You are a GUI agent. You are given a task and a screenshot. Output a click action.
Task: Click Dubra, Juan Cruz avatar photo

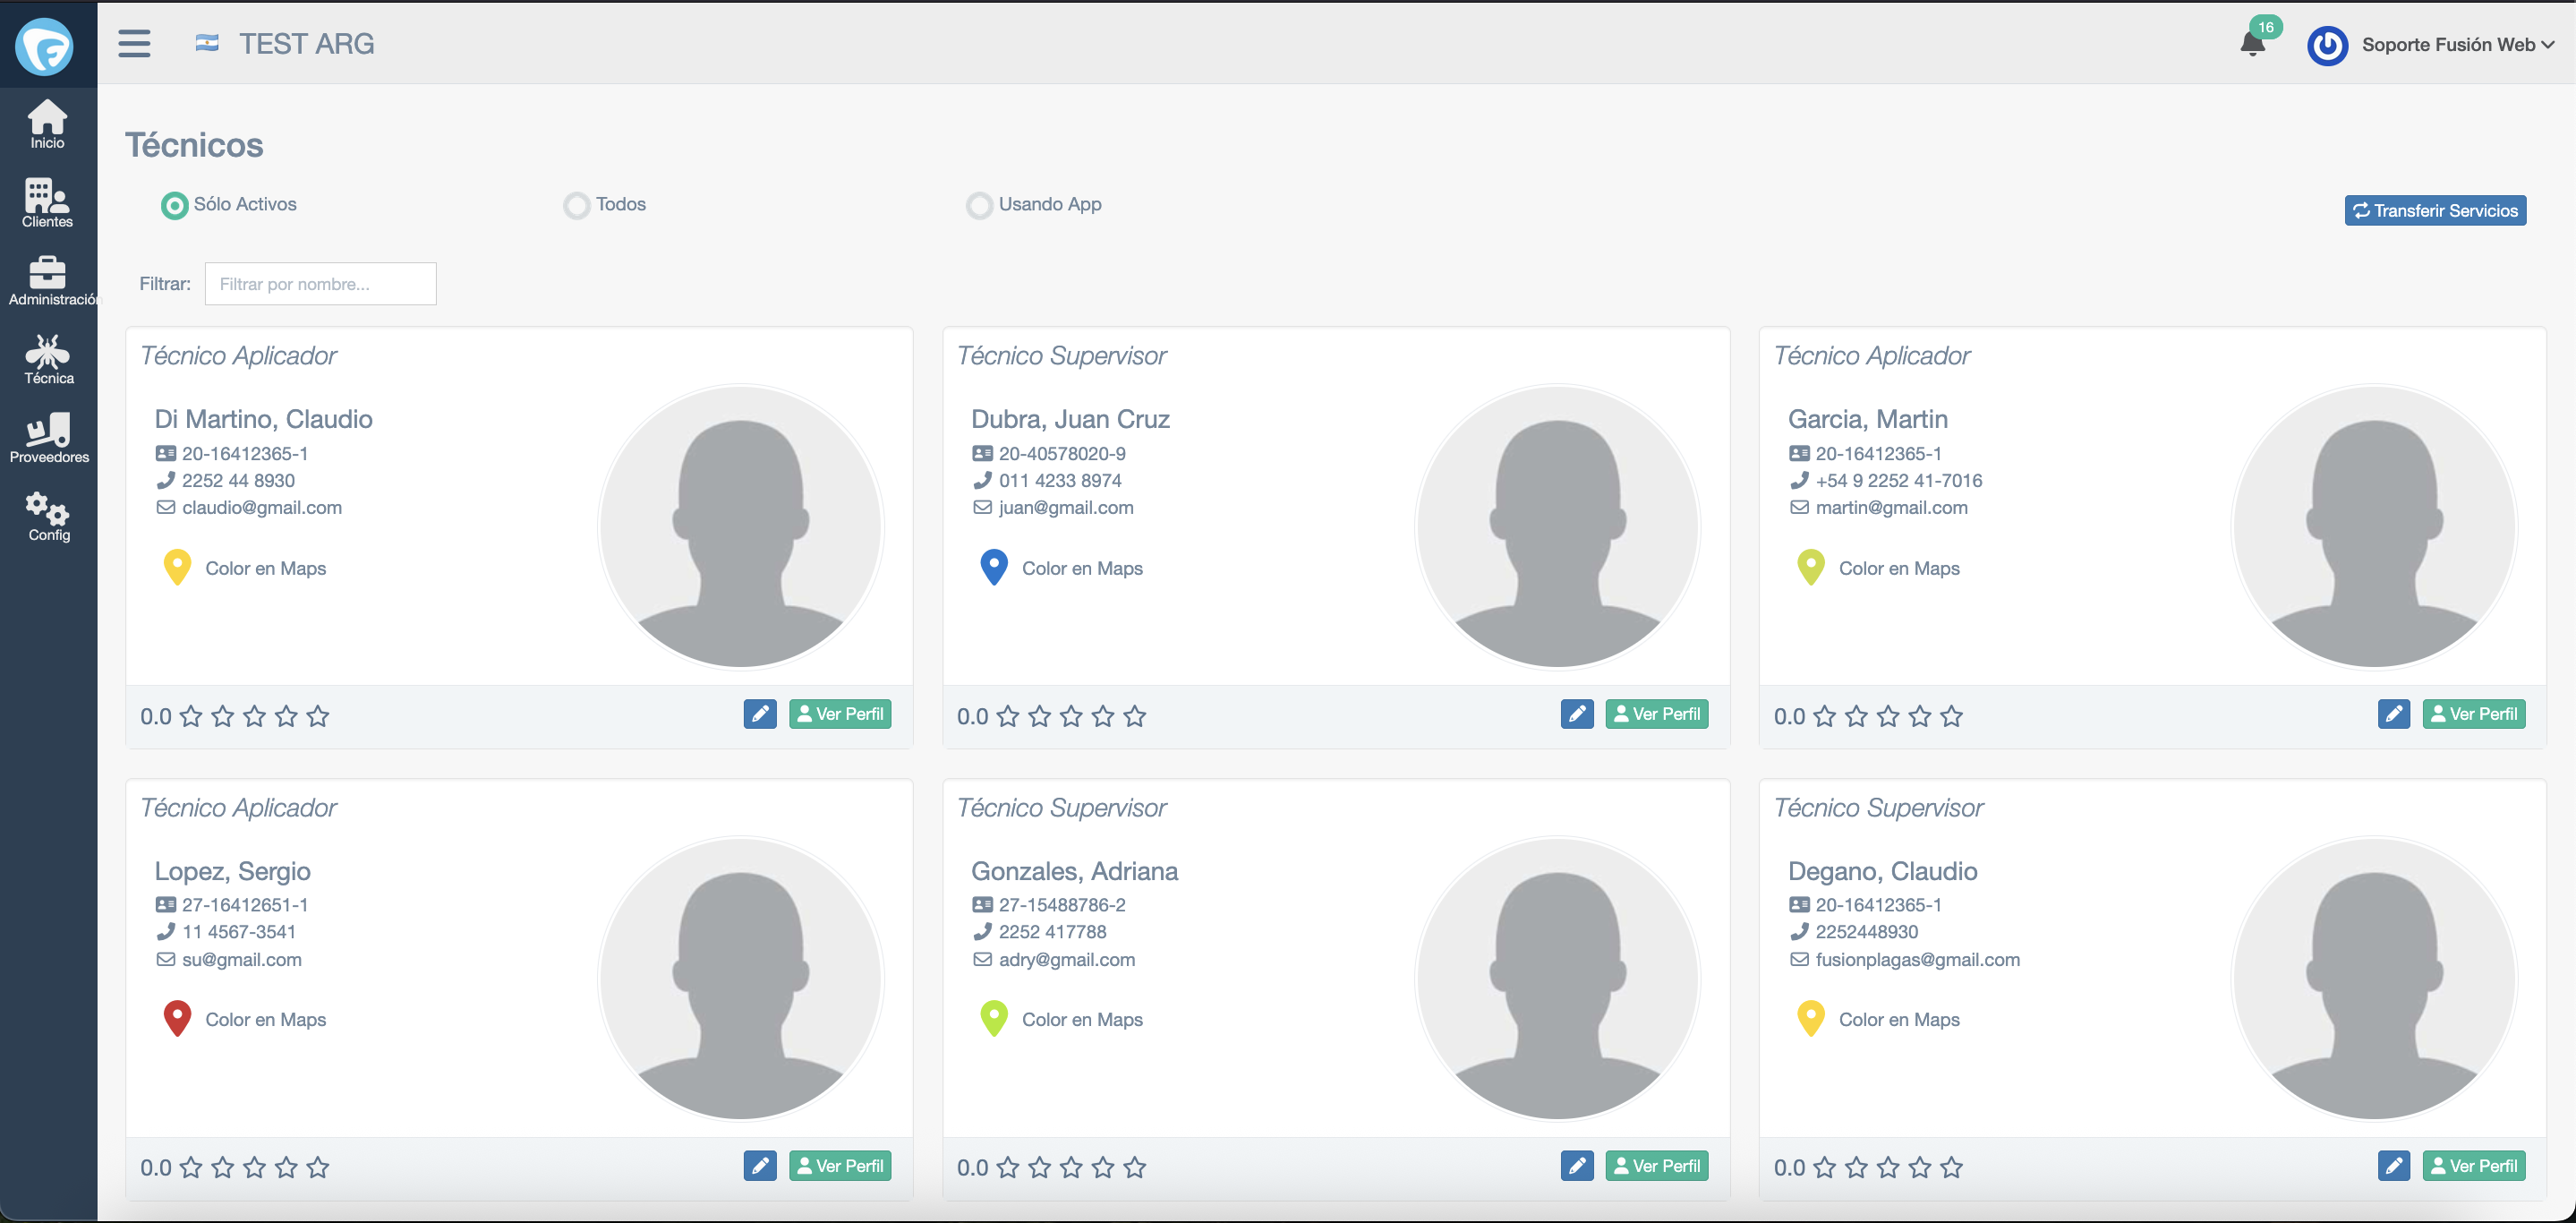pos(1558,527)
